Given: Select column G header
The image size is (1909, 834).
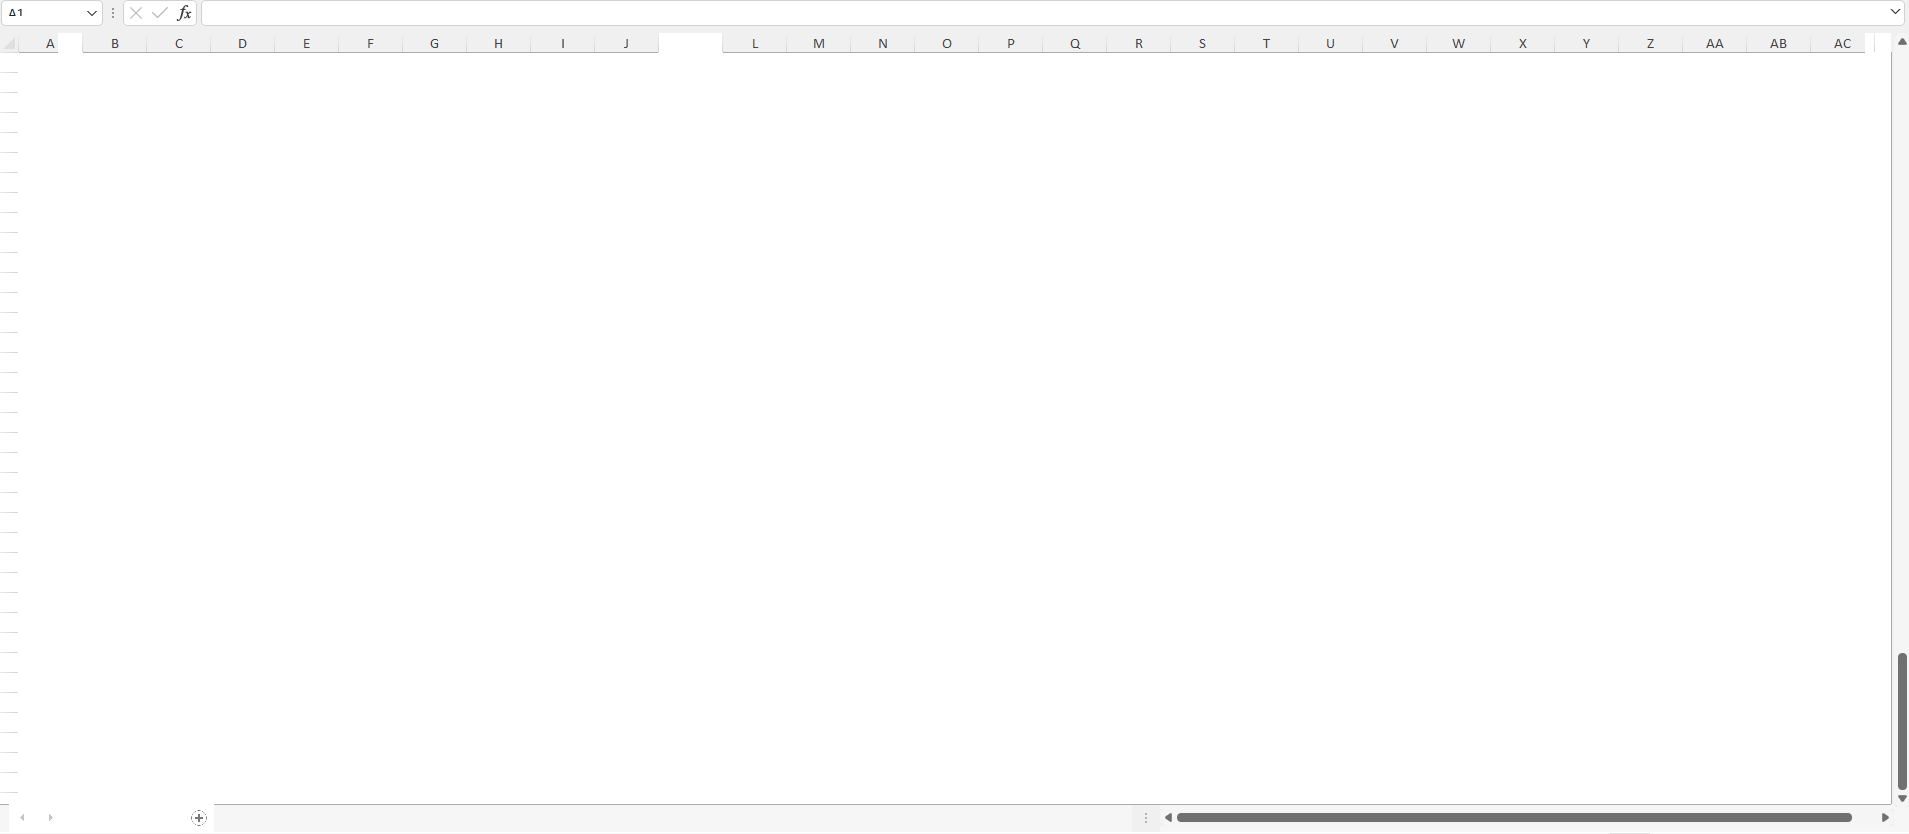Looking at the screenshot, I should click(x=435, y=43).
